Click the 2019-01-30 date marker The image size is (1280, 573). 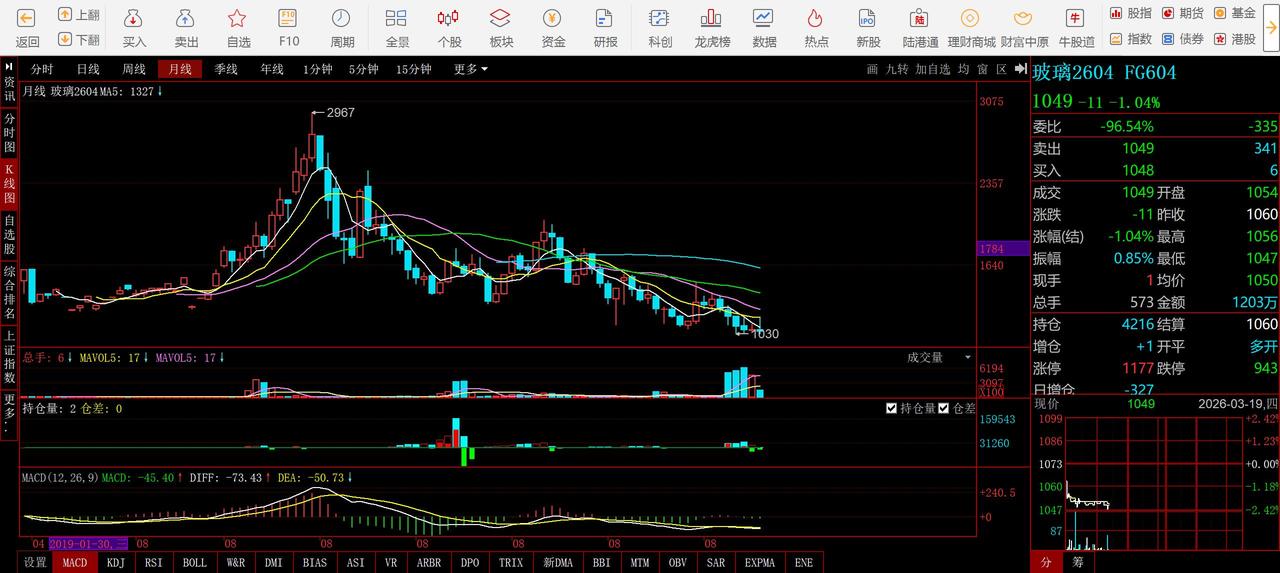[x=88, y=543]
